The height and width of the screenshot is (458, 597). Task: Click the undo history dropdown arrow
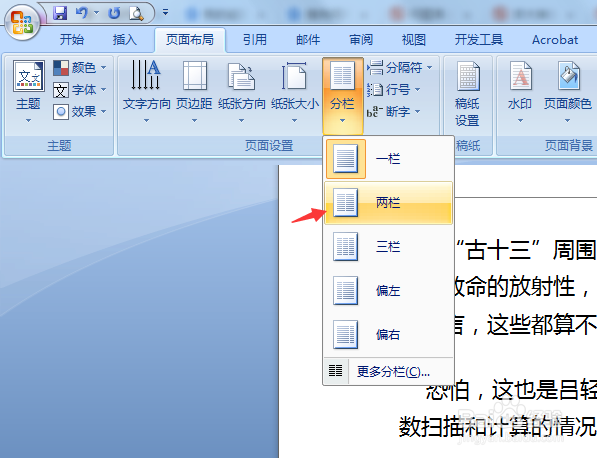(96, 13)
